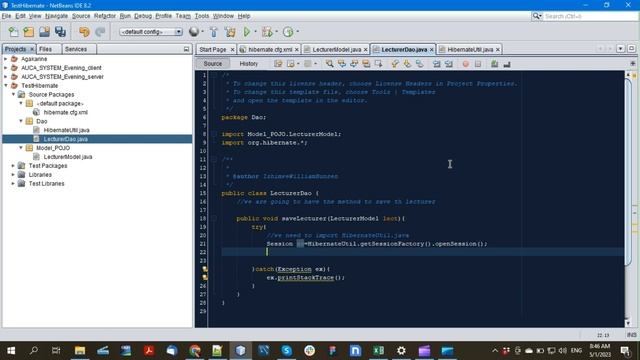The width and height of the screenshot is (640, 360).
Task: Select HibernateUtil.java in project tree
Action: [67, 130]
